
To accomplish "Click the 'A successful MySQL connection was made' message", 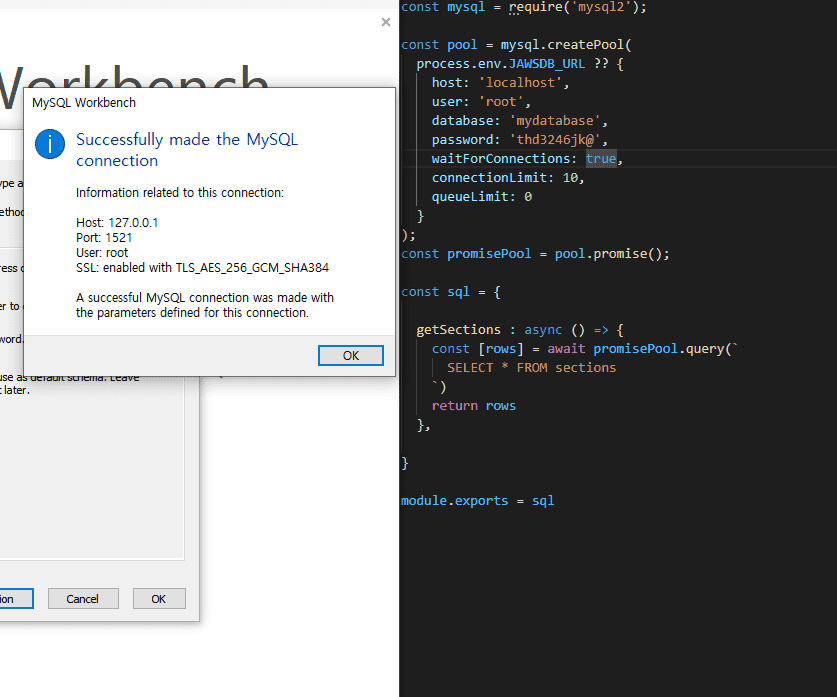I will coord(205,305).
